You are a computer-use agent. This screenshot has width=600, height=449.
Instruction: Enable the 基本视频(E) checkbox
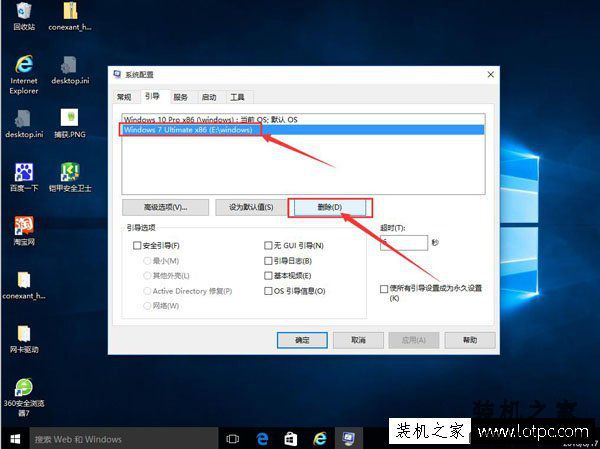(x=268, y=276)
